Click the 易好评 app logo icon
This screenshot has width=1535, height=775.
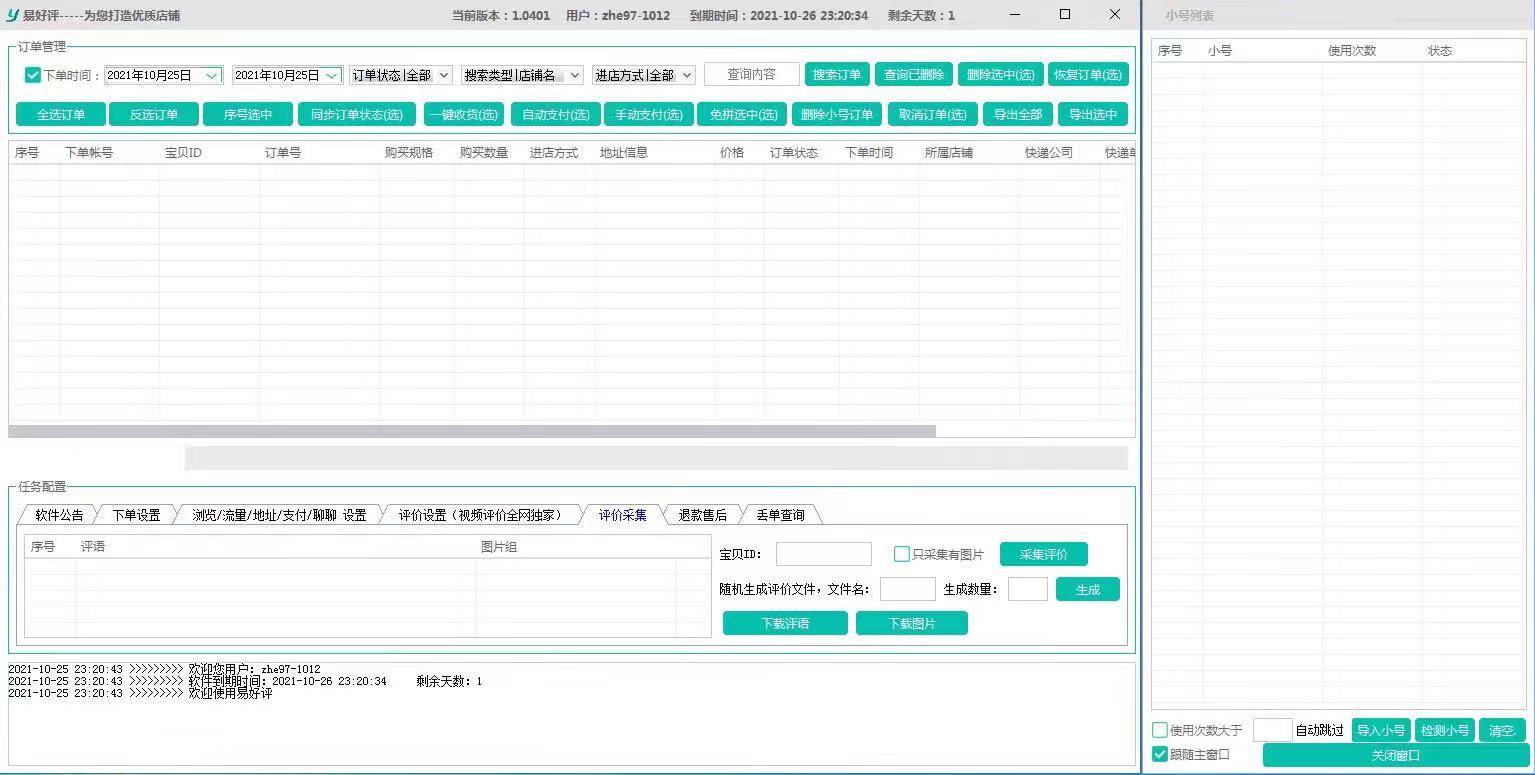(x=13, y=15)
